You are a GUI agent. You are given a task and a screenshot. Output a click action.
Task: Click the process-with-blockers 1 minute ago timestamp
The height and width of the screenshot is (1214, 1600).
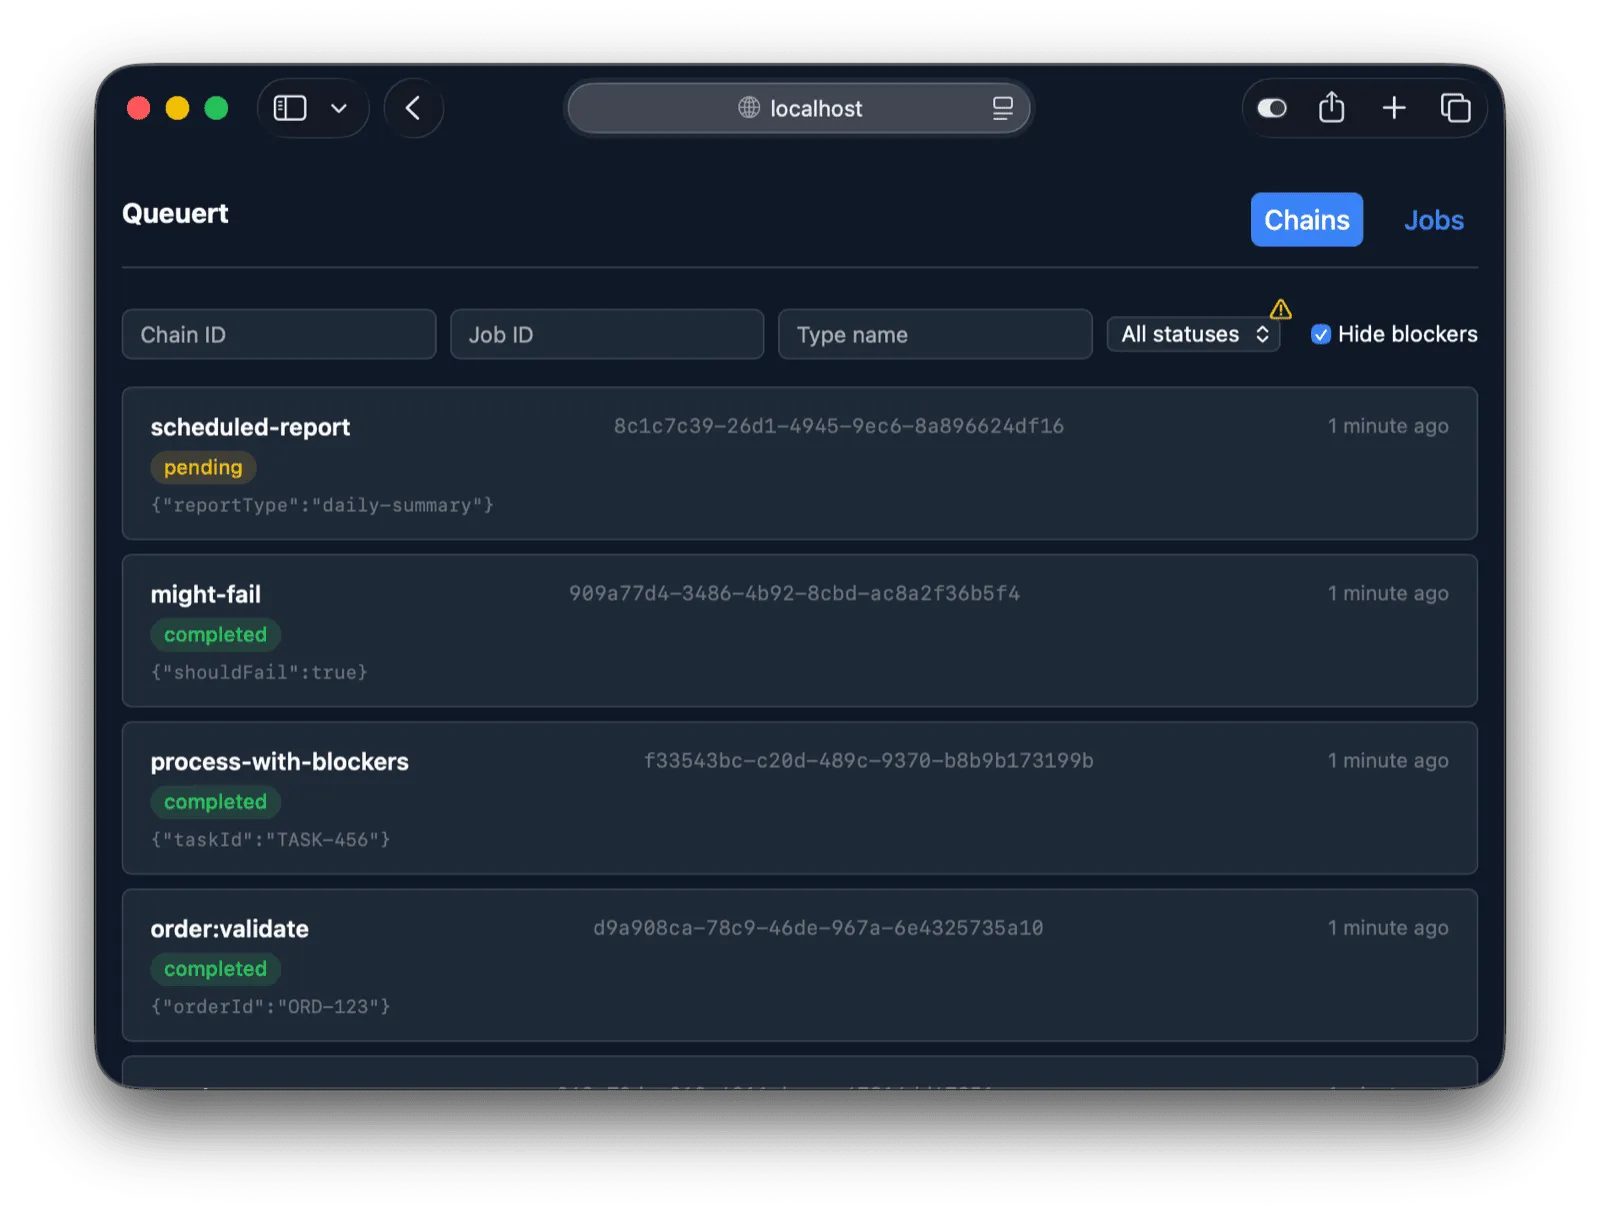click(1388, 760)
